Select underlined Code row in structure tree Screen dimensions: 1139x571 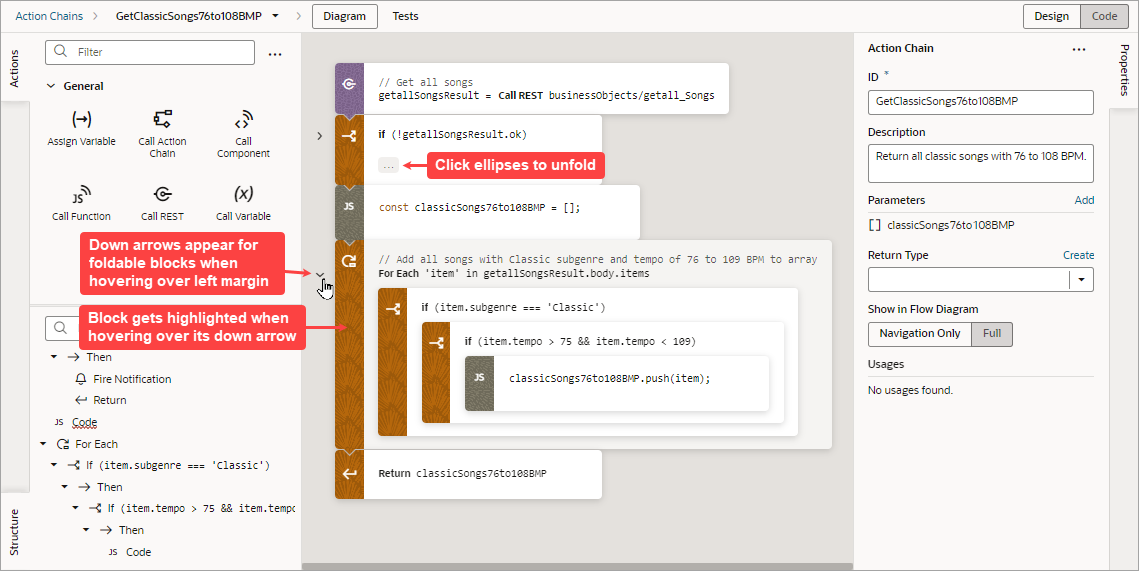(84, 422)
